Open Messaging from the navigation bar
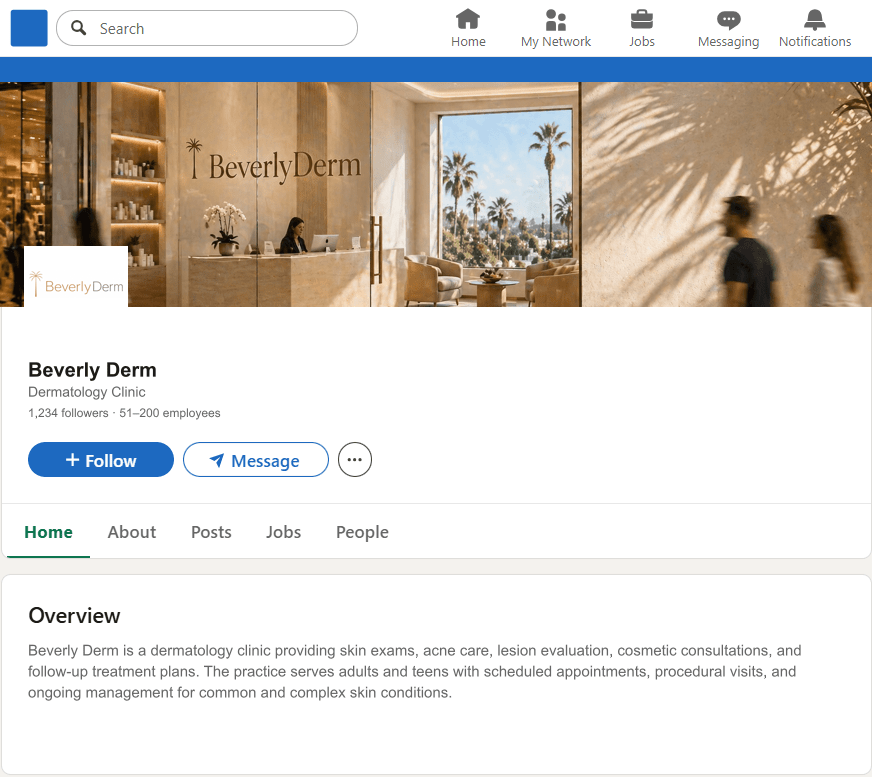This screenshot has height=777, width=872. coord(728,18)
